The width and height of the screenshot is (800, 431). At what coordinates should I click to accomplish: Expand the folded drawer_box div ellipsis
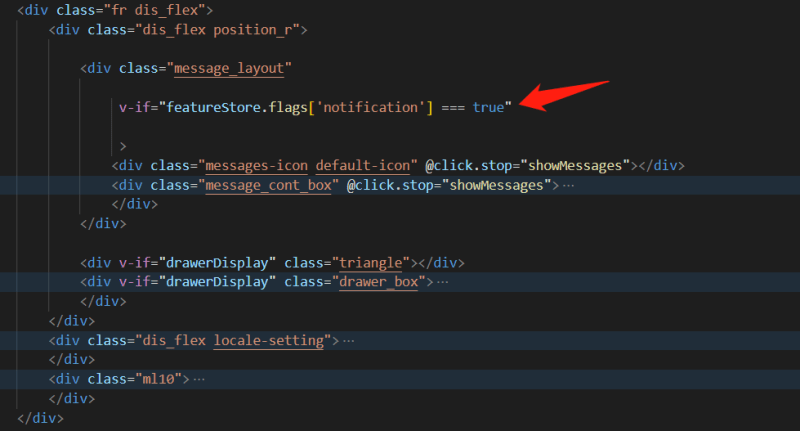point(443,282)
